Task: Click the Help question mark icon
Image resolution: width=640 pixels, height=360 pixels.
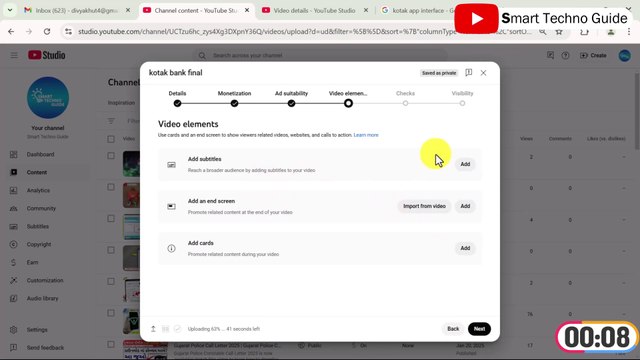Action: pyautogui.click(x=565, y=55)
